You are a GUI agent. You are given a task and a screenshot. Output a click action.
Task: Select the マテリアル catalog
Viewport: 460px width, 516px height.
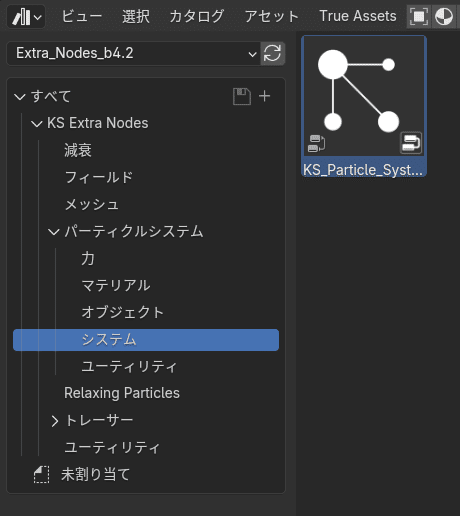116,286
